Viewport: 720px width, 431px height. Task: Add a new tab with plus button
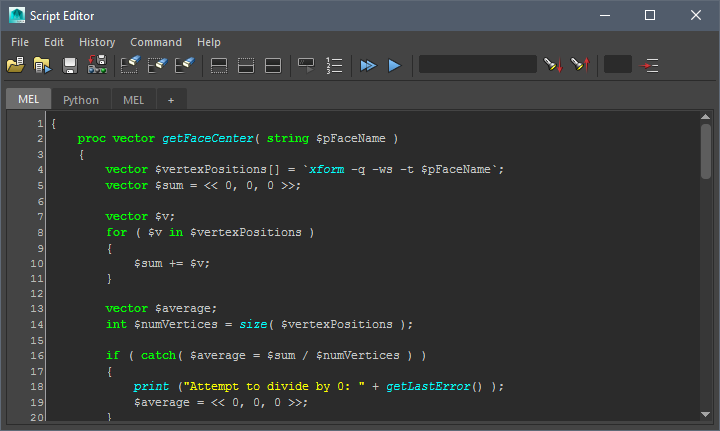click(171, 100)
